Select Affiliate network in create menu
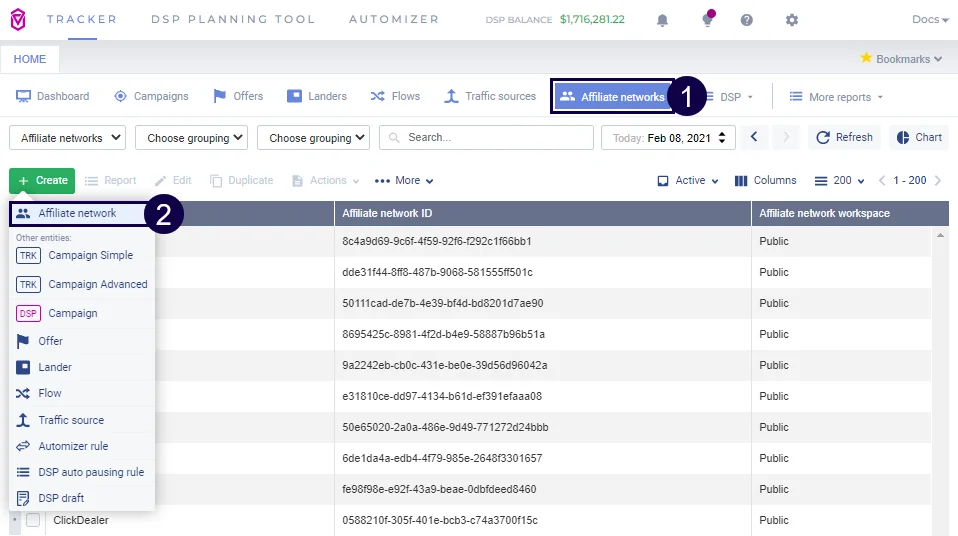Screen dimensions: 958x536 tap(77, 213)
